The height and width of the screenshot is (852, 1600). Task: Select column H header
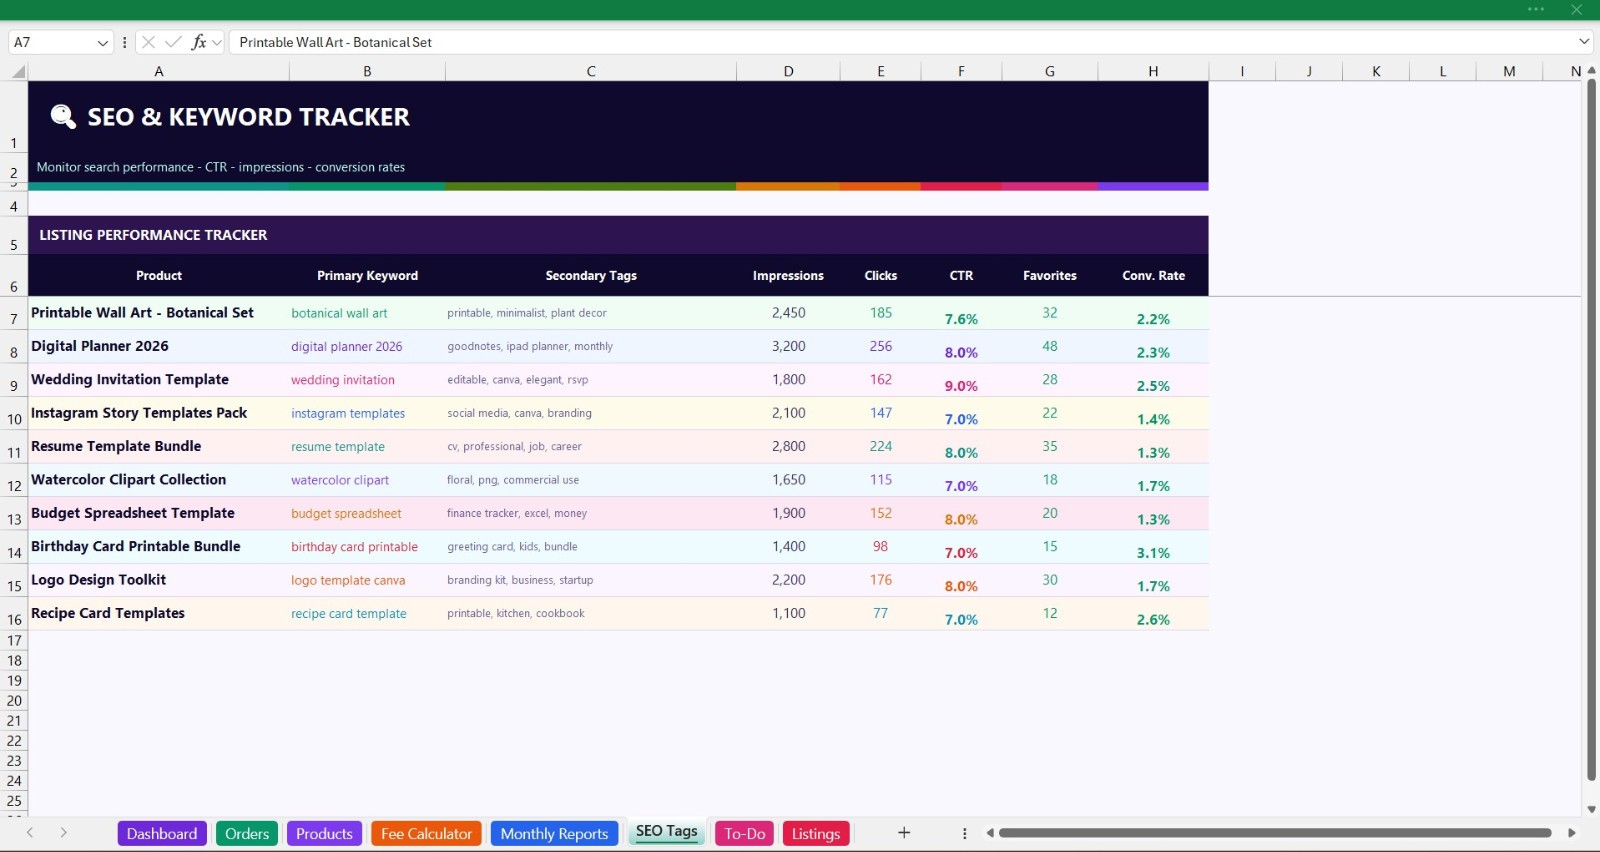point(1153,71)
